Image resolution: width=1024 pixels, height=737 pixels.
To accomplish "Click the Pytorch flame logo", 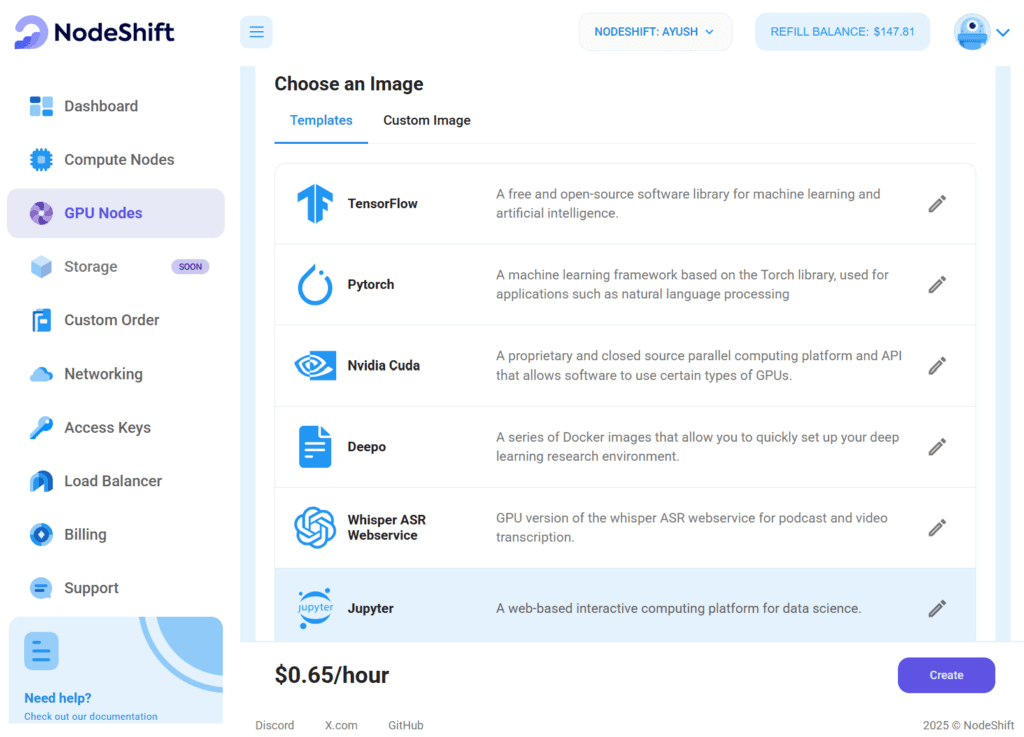I will coord(315,285).
